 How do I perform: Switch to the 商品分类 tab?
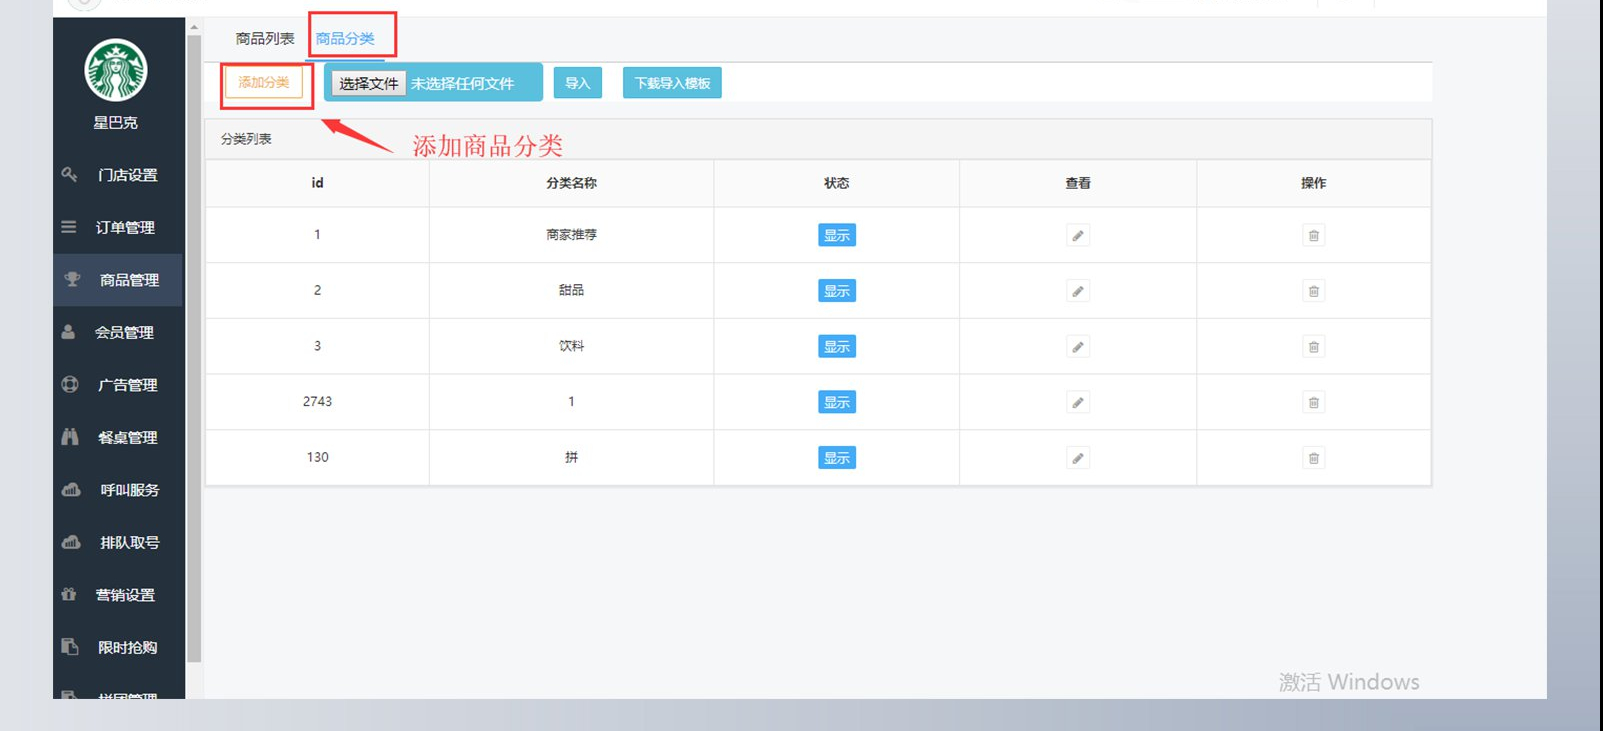pyautogui.click(x=345, y=39)
